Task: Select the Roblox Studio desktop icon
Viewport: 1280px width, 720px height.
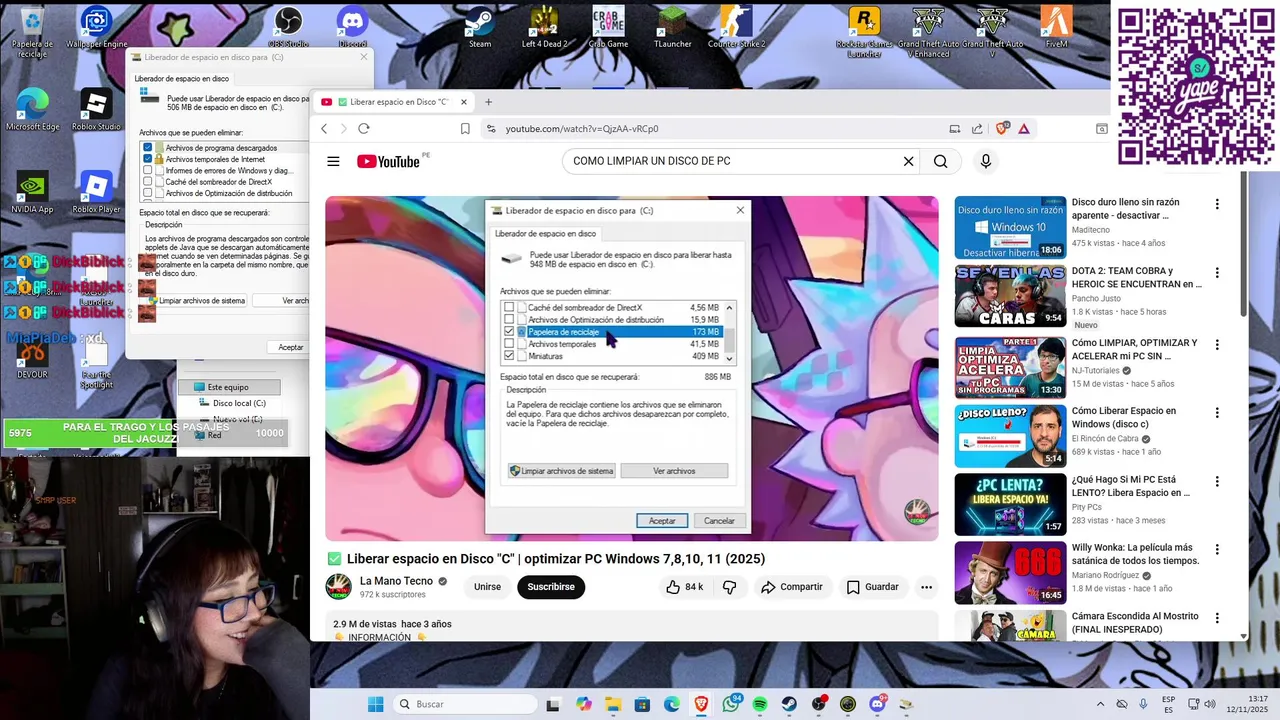Action: pyautogui.click(x=96, y=110)
